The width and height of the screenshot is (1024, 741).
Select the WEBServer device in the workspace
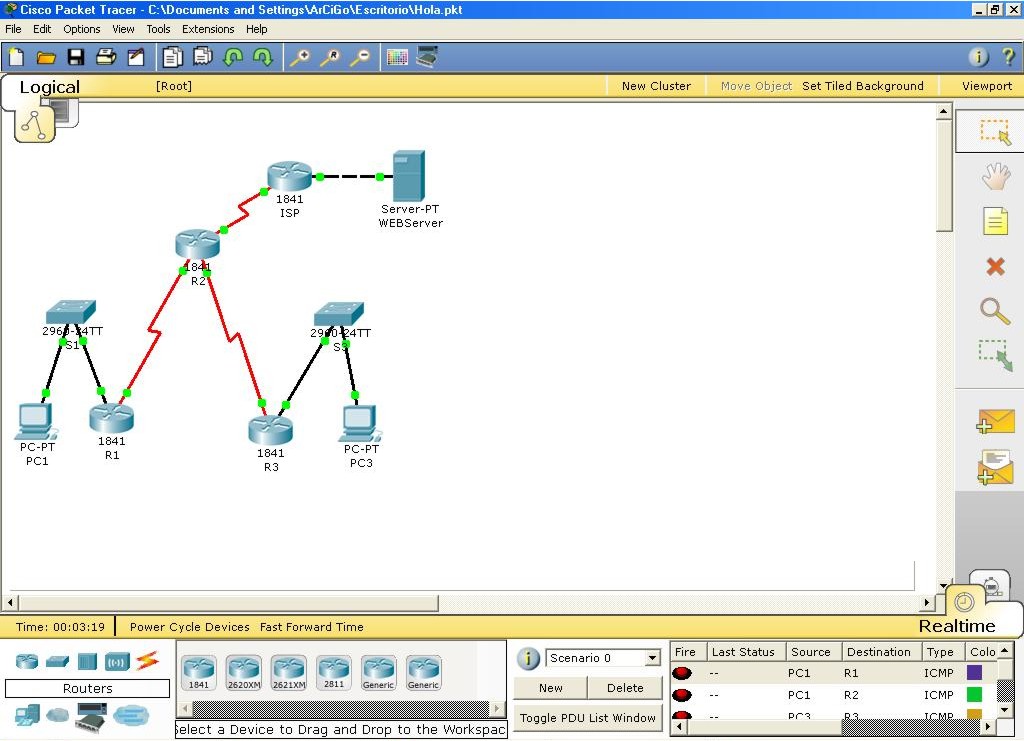click(409, 176)
